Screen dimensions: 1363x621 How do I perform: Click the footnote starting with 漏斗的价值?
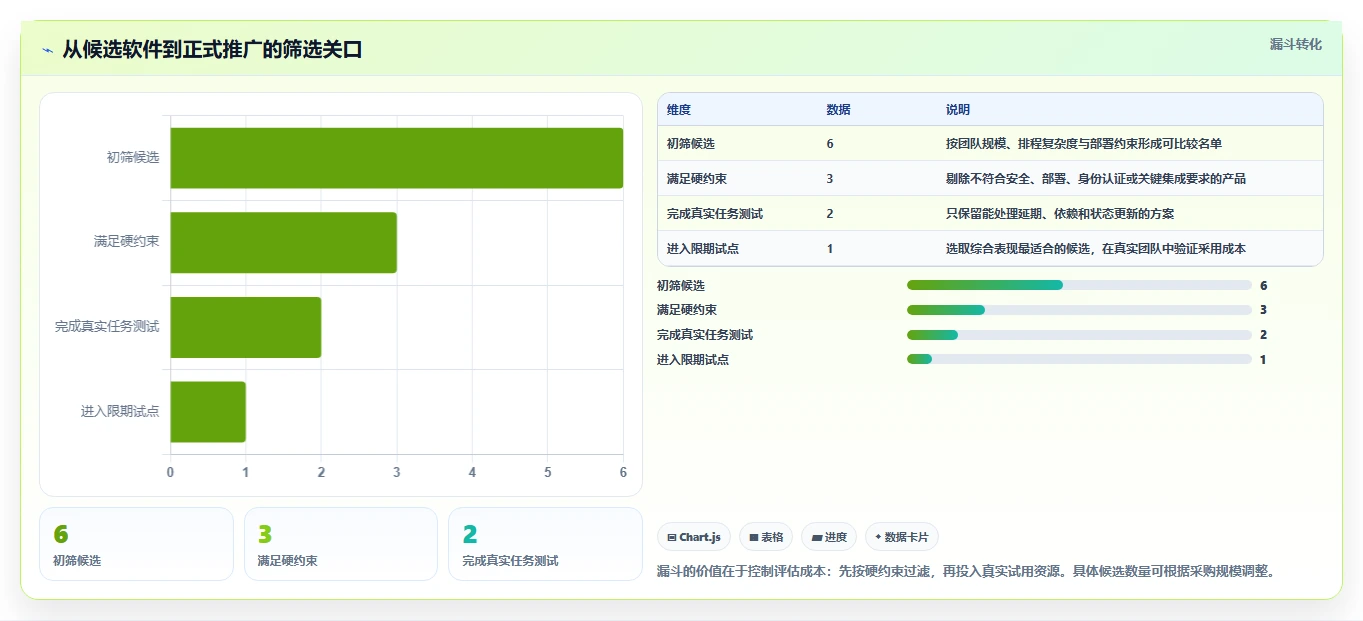(967, 572)
